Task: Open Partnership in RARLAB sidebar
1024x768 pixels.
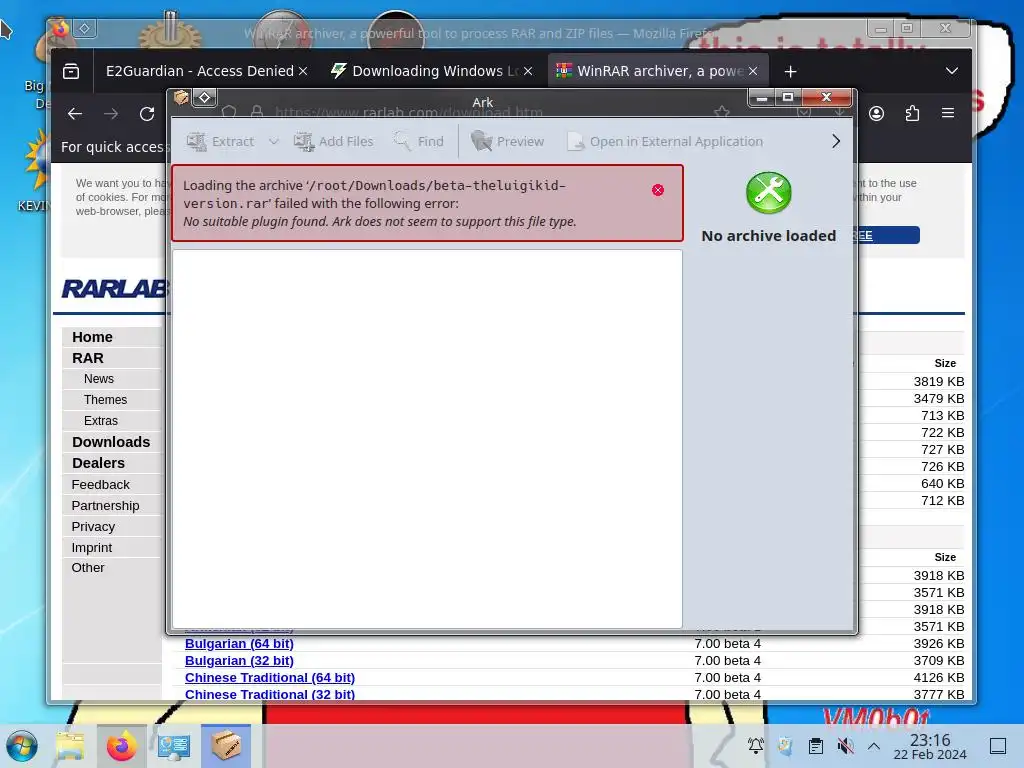Action: [x=105, y=505]
